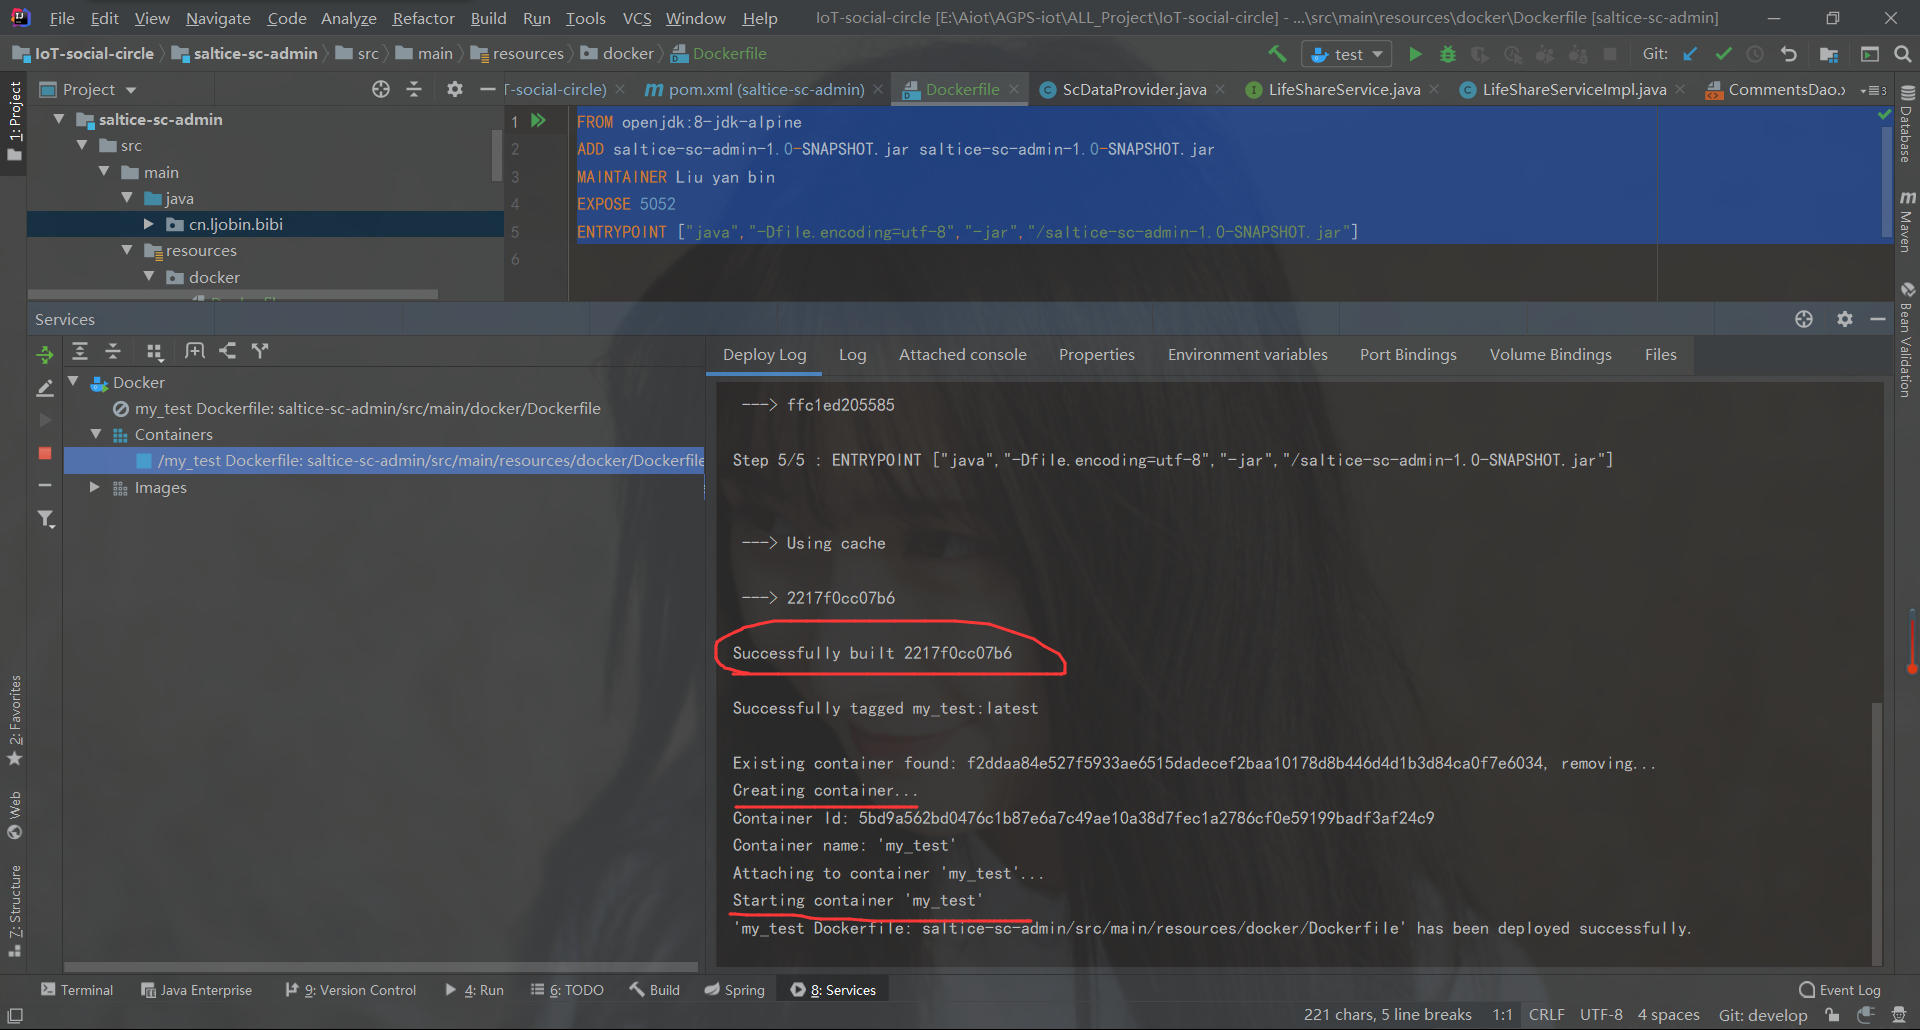Open the Search Everywhere magnifier
This screenshot has height=1030, width=1920.
tap(1903, 54)
